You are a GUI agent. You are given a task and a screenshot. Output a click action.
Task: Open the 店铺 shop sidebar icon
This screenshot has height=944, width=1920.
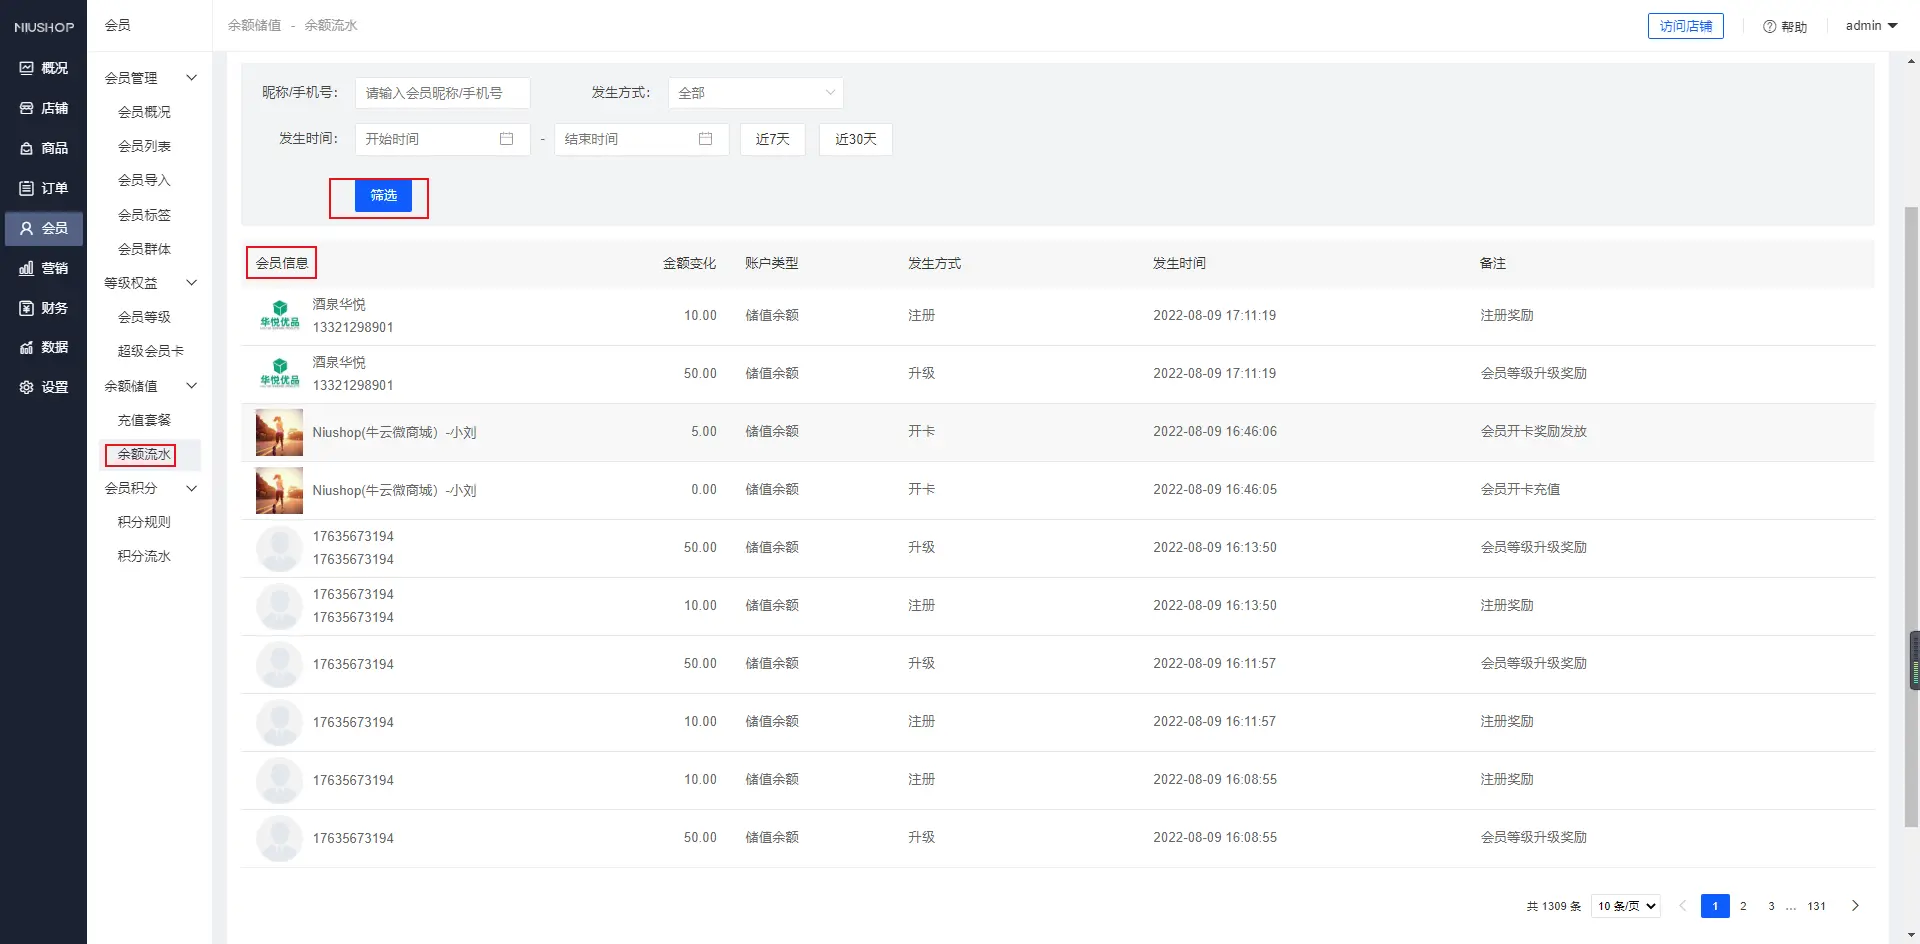coord(27,108)
